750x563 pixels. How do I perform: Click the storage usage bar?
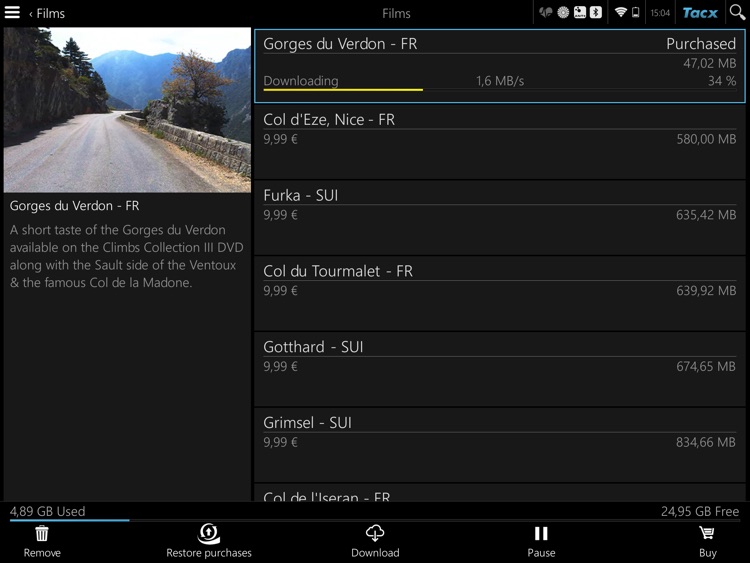[375, 520]
